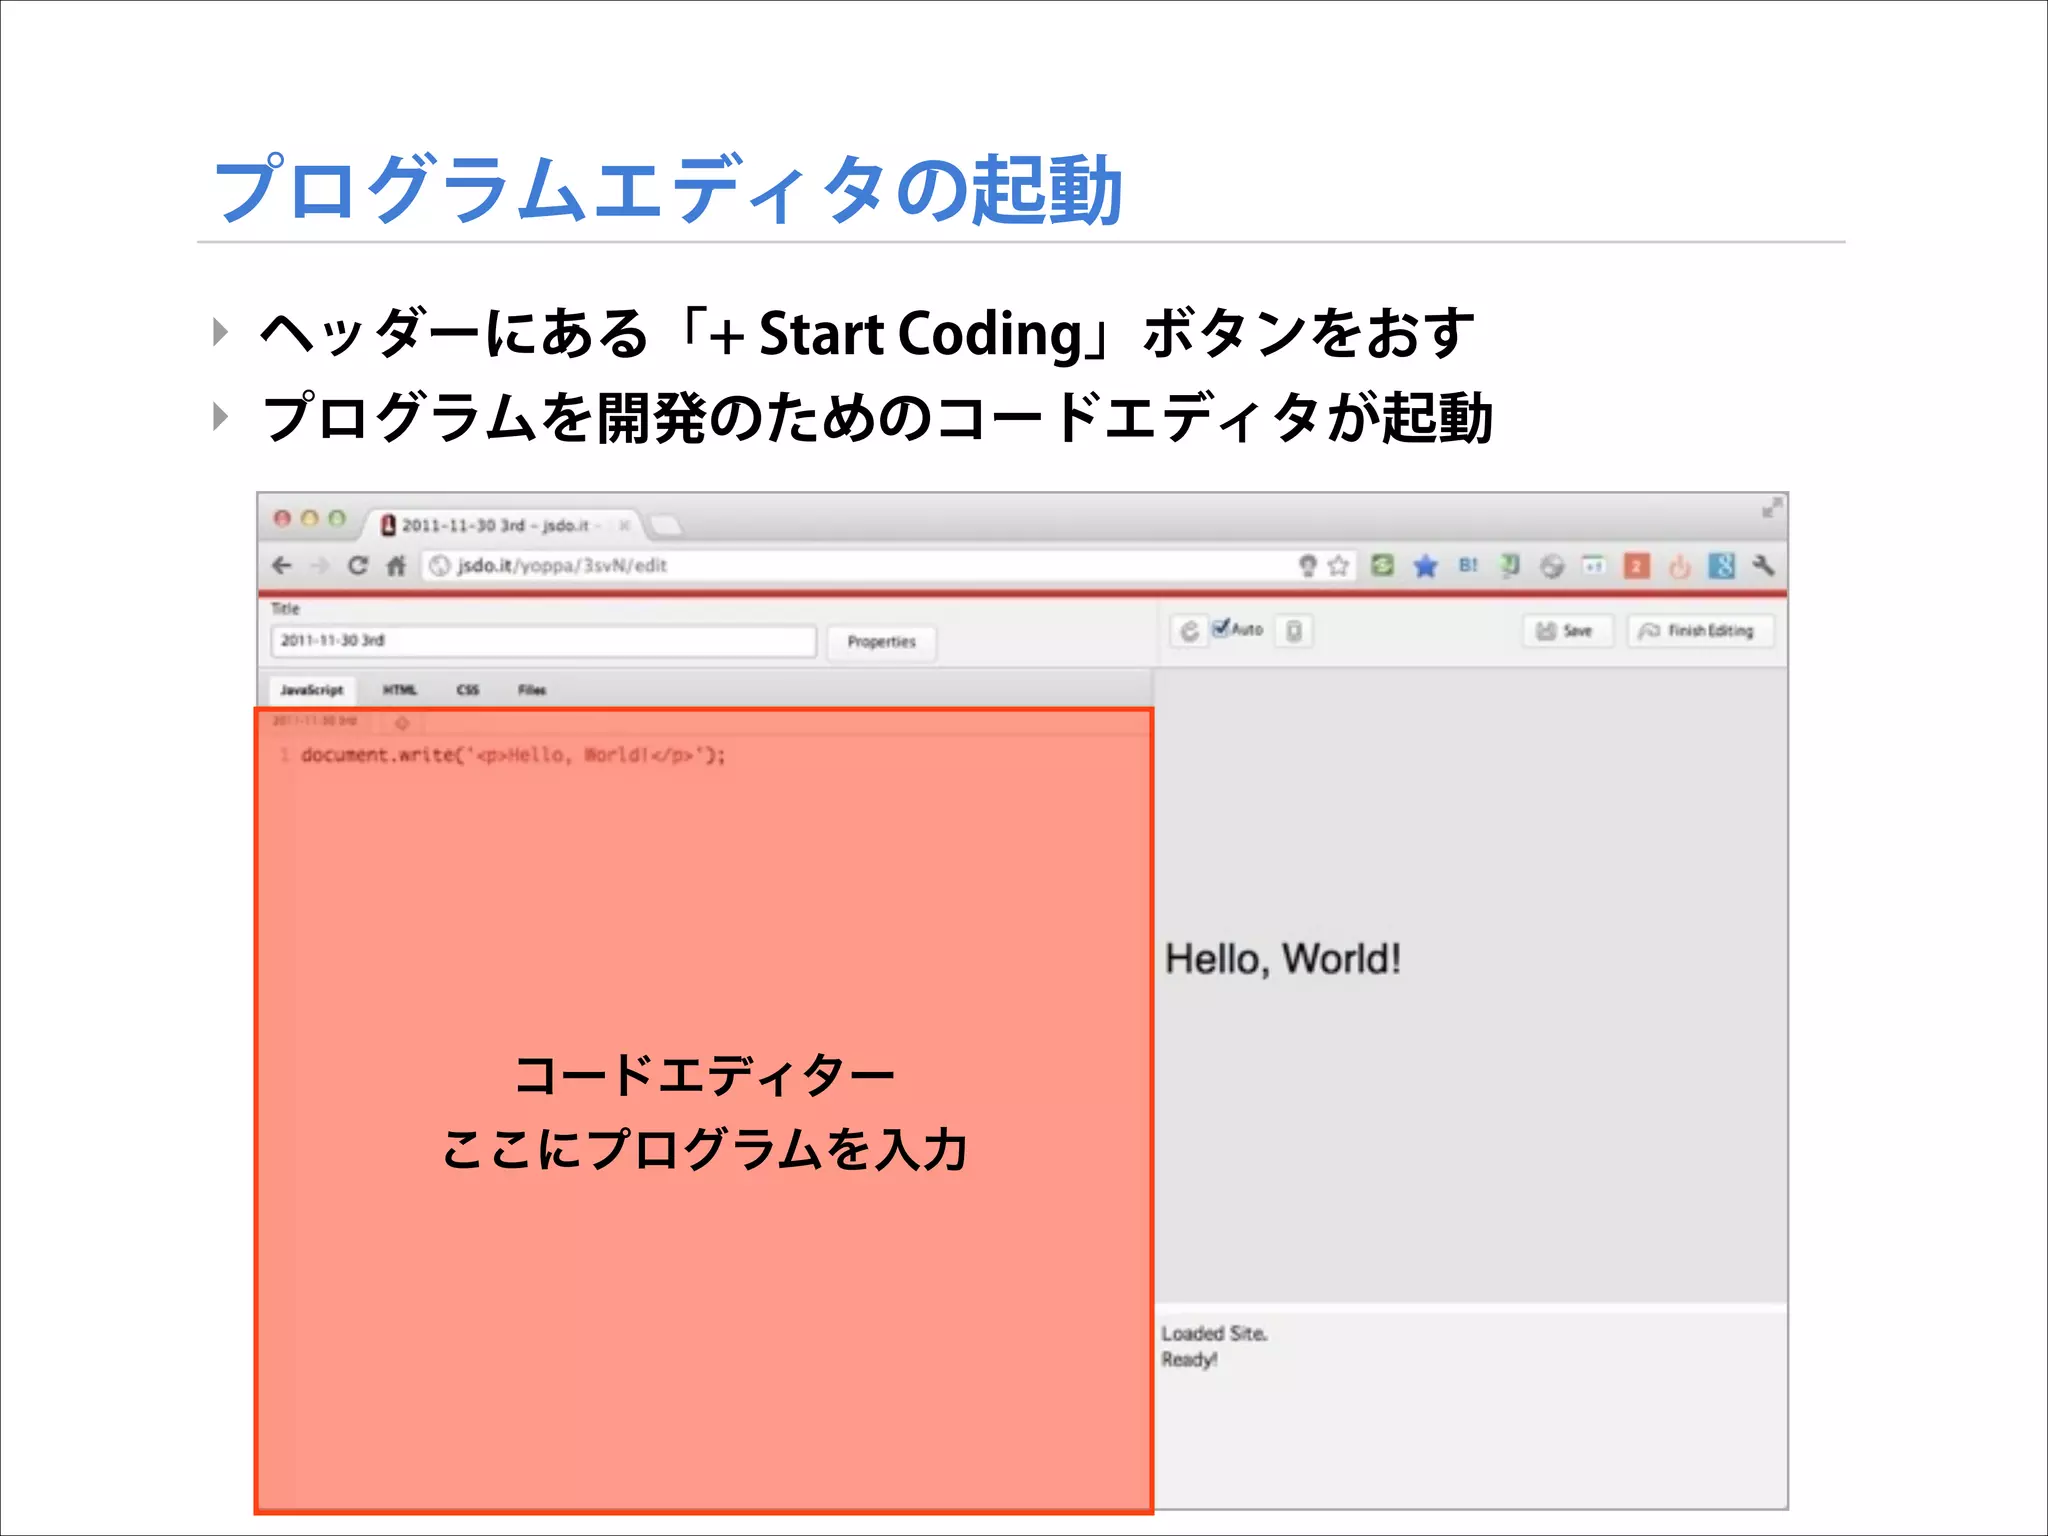This screenshot has height=1536, width=2048.
Task: Click the grey globe extension icon
Action: [x=1552, y=566]
